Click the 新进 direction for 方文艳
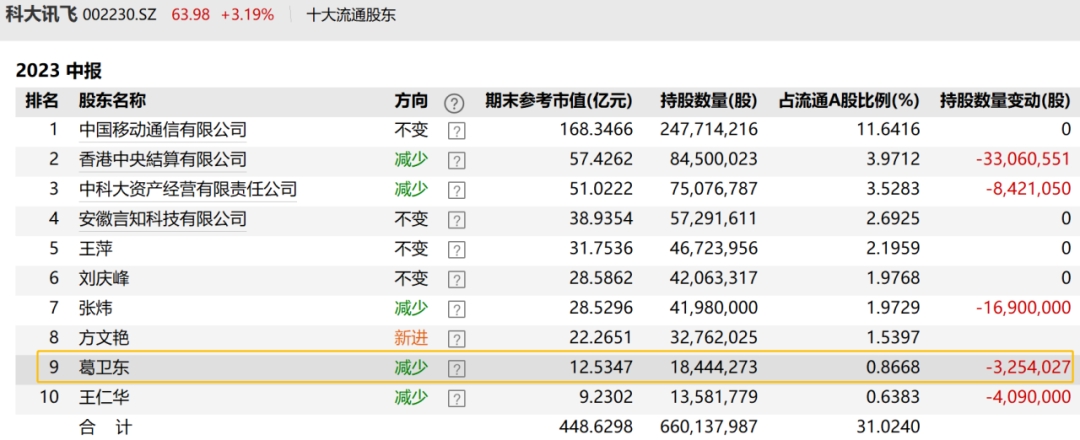1080x440 pixels. [x=411, y=338]
